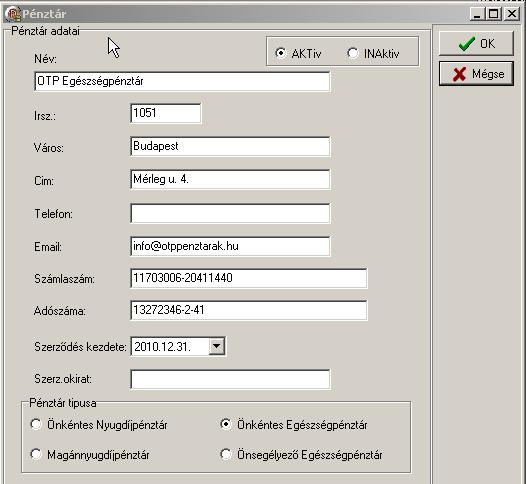Click the Adószáma tax number field
This screenshot has width=526, height=484.
tap(249, 310)
